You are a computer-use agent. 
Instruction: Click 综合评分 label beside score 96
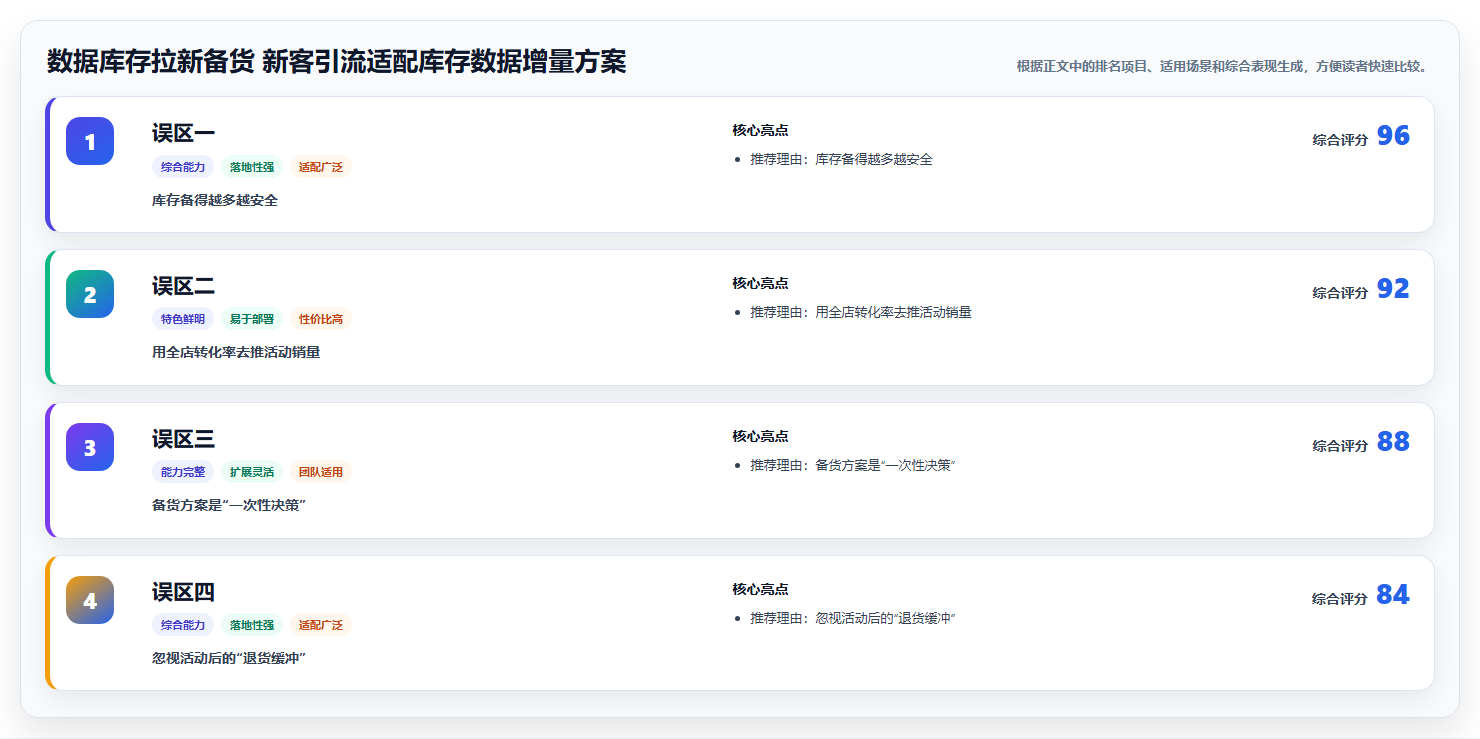[x=1340, y=140]
